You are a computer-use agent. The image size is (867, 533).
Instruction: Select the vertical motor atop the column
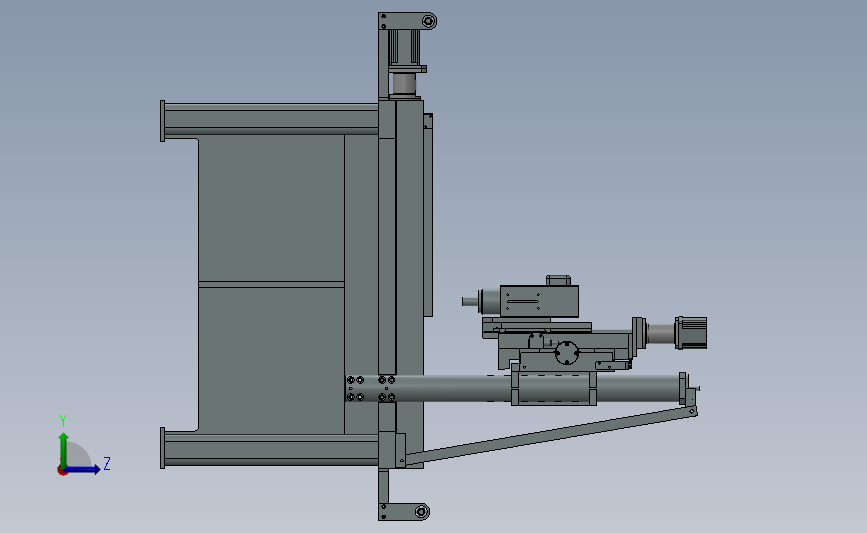(404, 46)
